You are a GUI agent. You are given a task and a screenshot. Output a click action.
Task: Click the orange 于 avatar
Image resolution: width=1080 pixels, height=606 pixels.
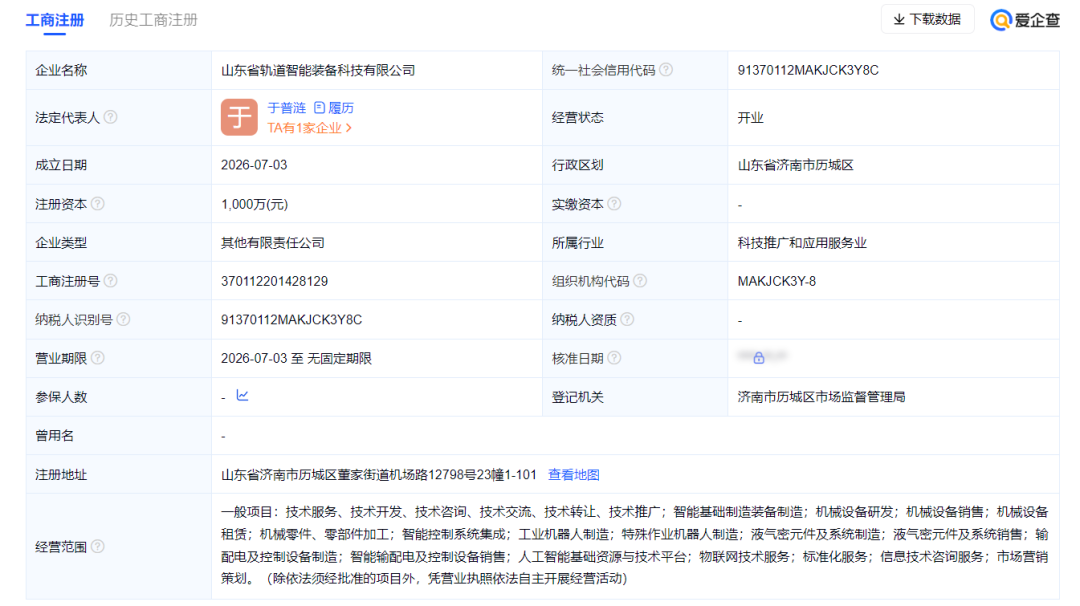point(239,117)
